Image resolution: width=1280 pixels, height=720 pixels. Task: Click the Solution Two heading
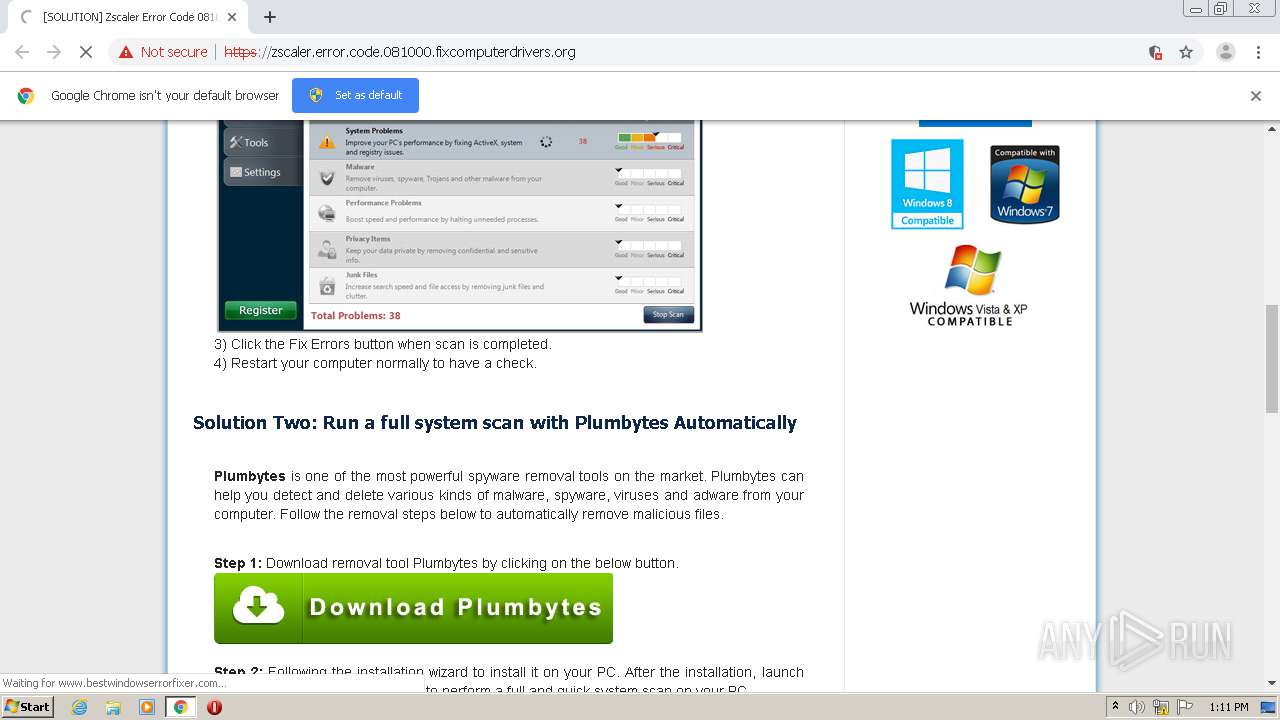[x=495, y=423]
